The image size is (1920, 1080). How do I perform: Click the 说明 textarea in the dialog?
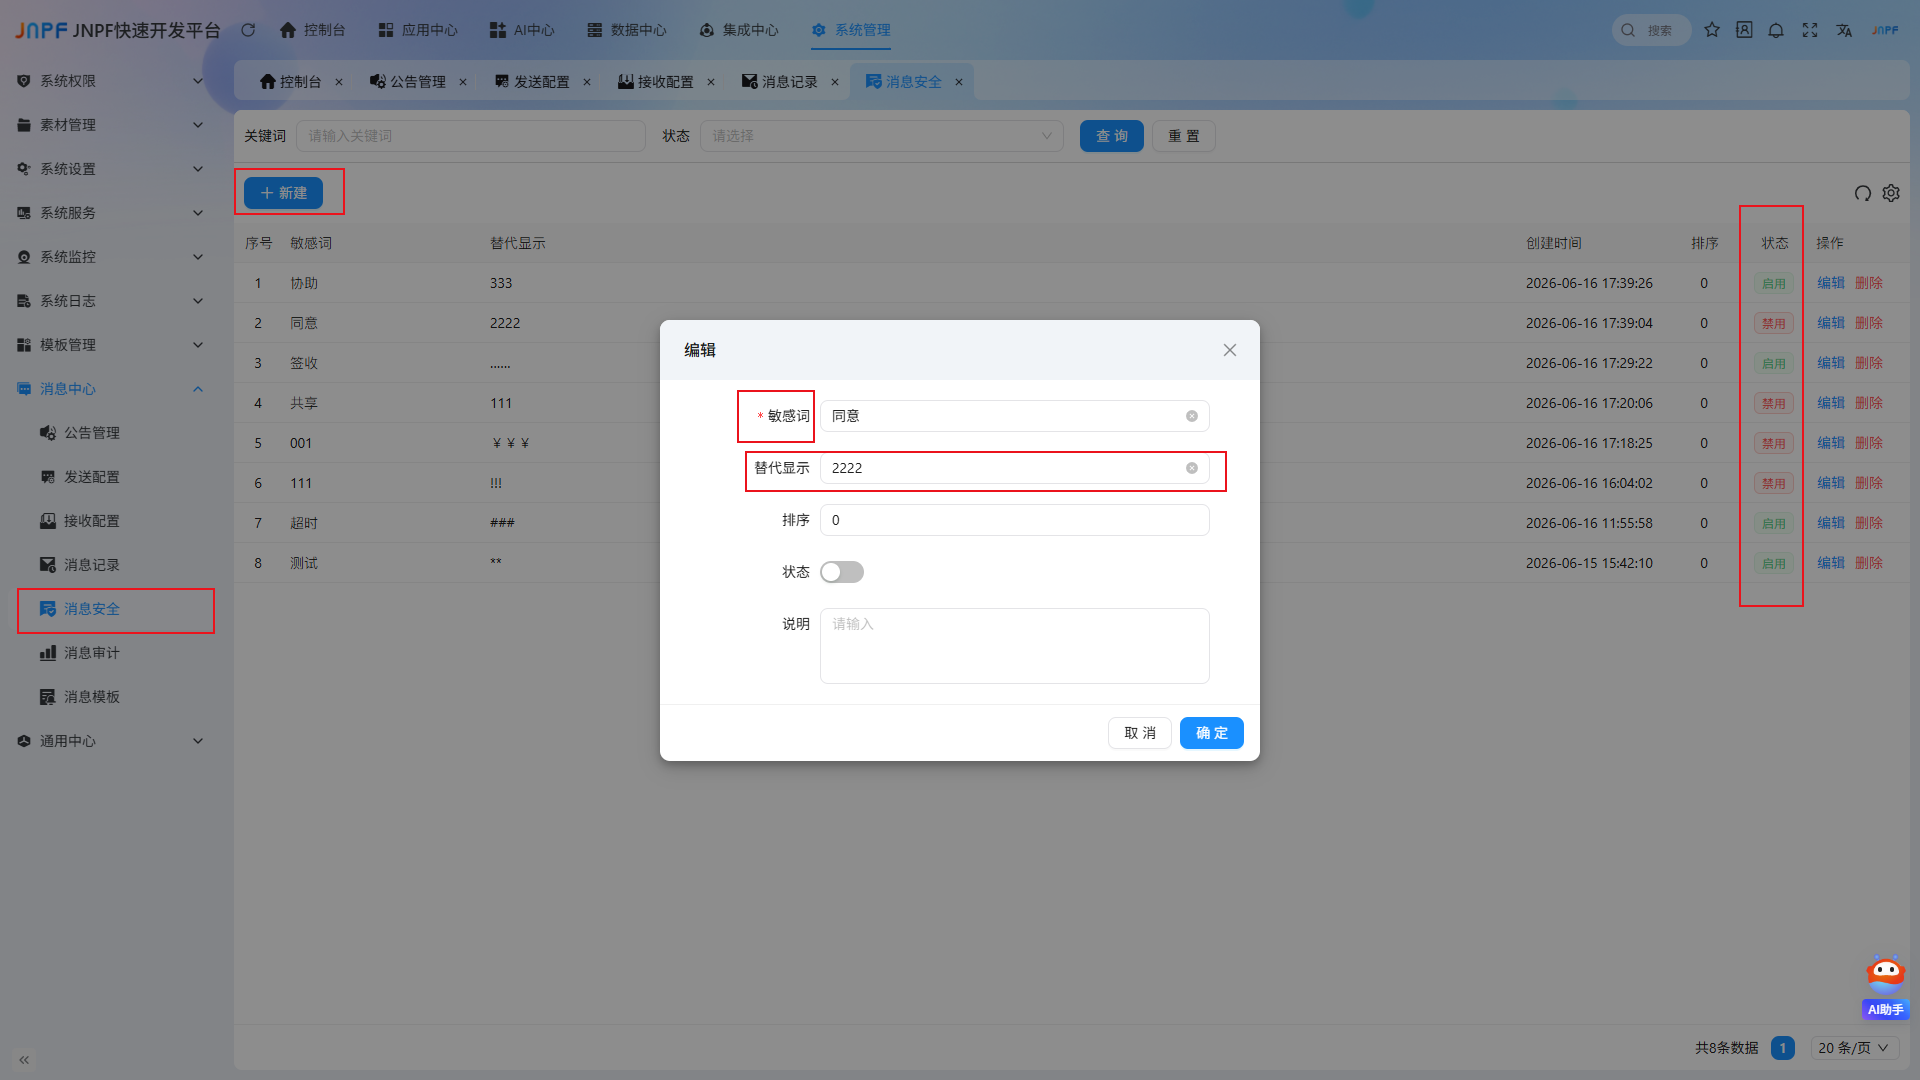point(1015,646)
